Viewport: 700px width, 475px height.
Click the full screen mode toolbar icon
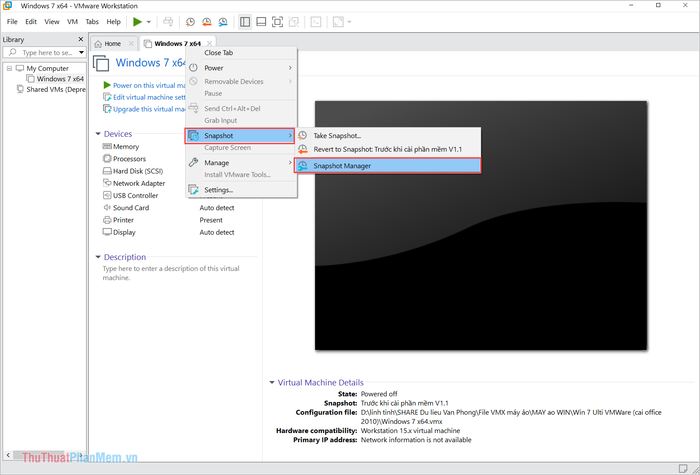[277, 22]
